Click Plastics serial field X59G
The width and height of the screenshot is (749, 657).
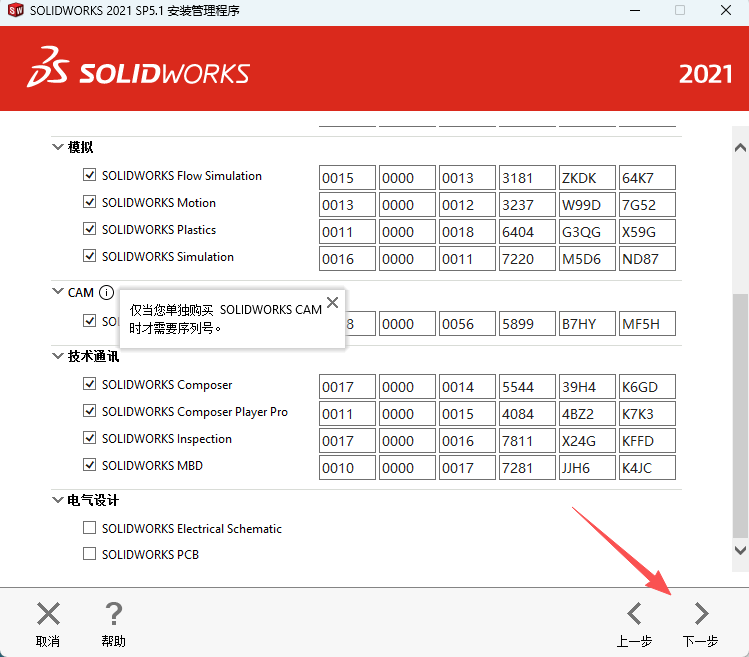coord(647,232)
